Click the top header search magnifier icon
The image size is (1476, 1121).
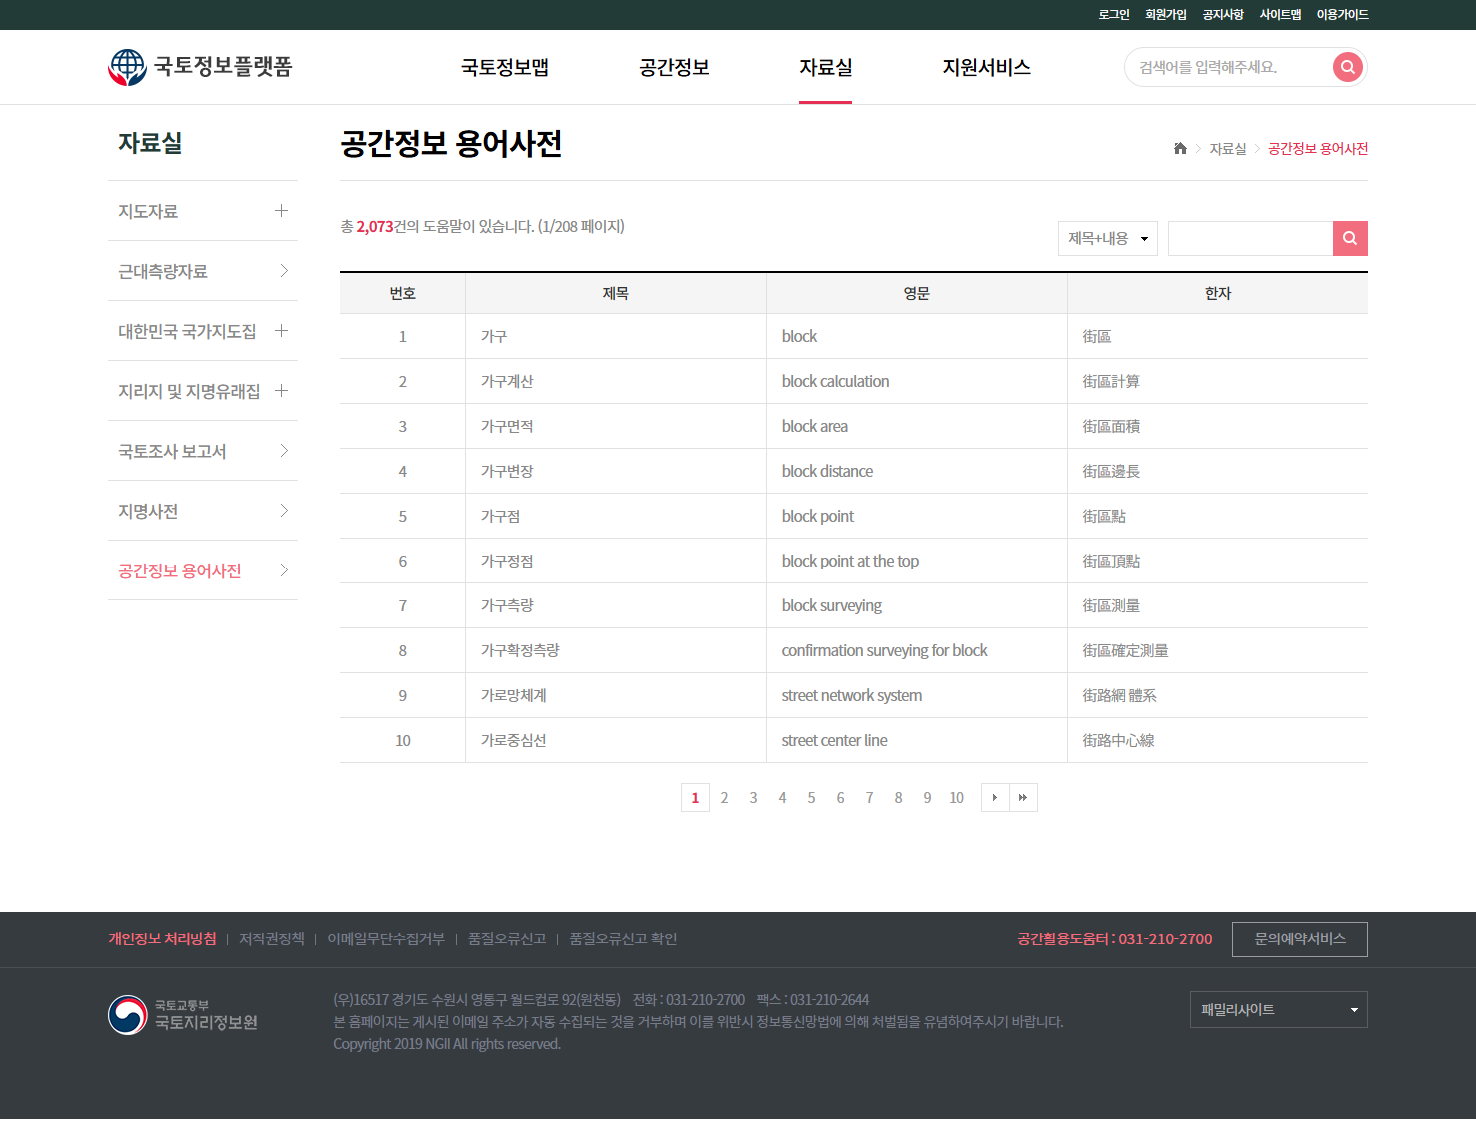tap(1347, 67)
